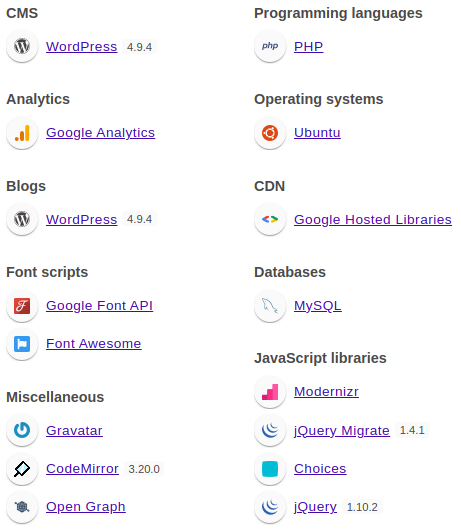
Task: Click the jQuery 1.10.2 version badge
Action: (x=362, y=507)
